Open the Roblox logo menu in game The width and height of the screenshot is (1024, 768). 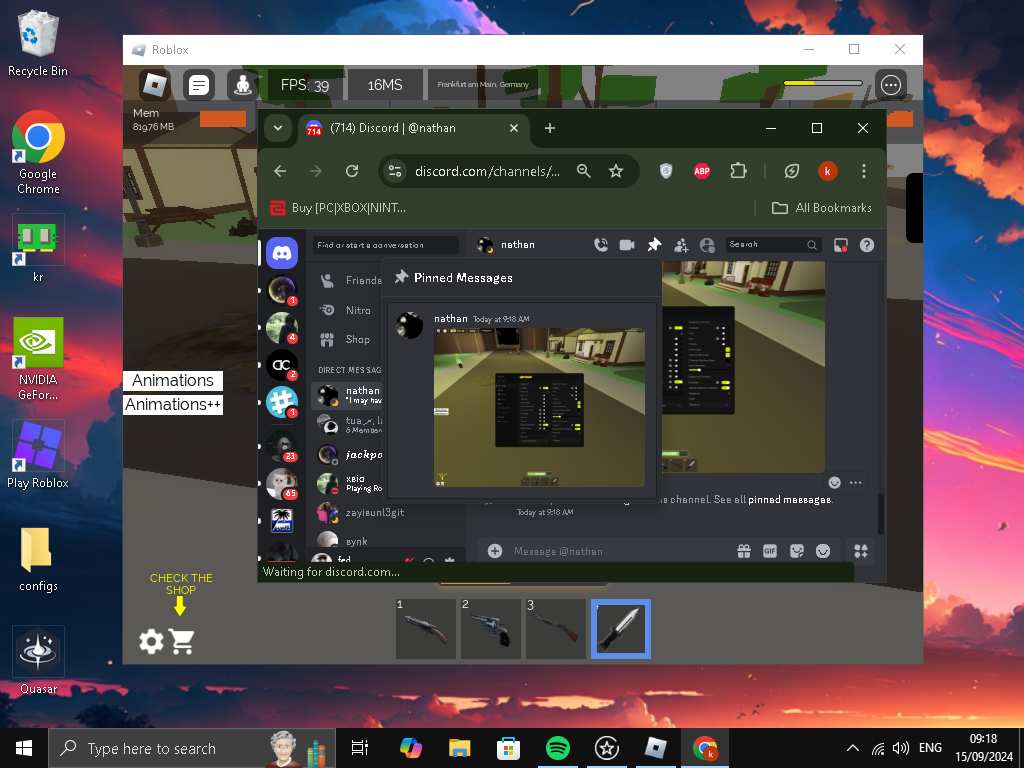pos(155,85)
